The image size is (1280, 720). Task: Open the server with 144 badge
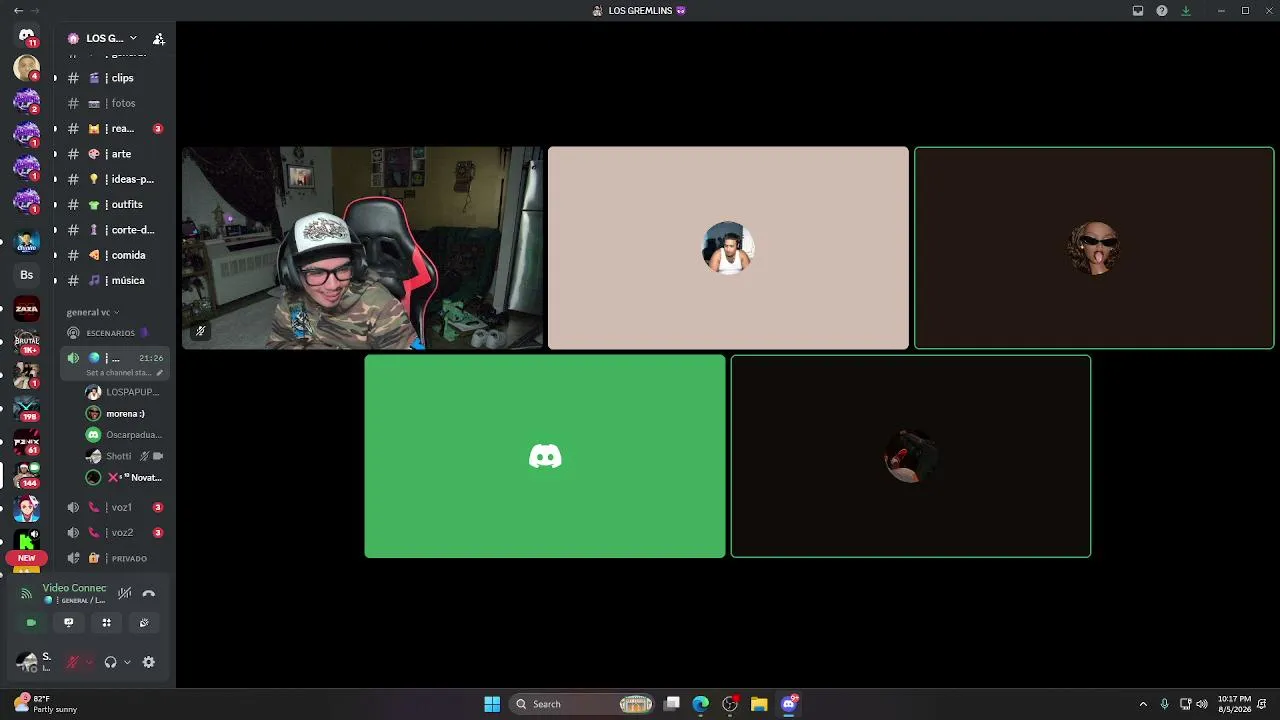pyautogui.click(x=27, y=475)
